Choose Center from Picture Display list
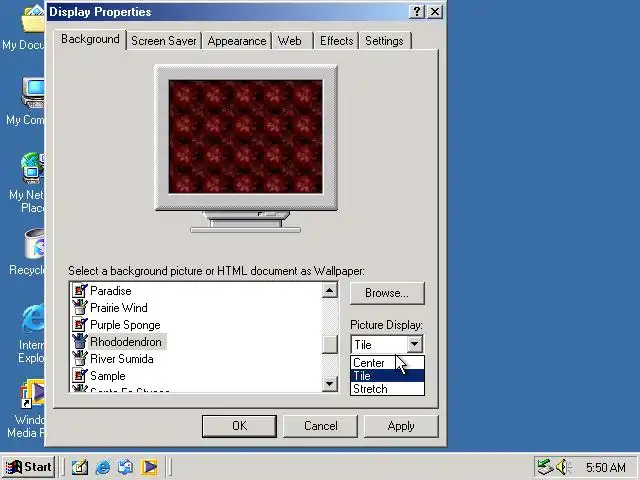This screenshot has height=480, width=640. point(387,362)
